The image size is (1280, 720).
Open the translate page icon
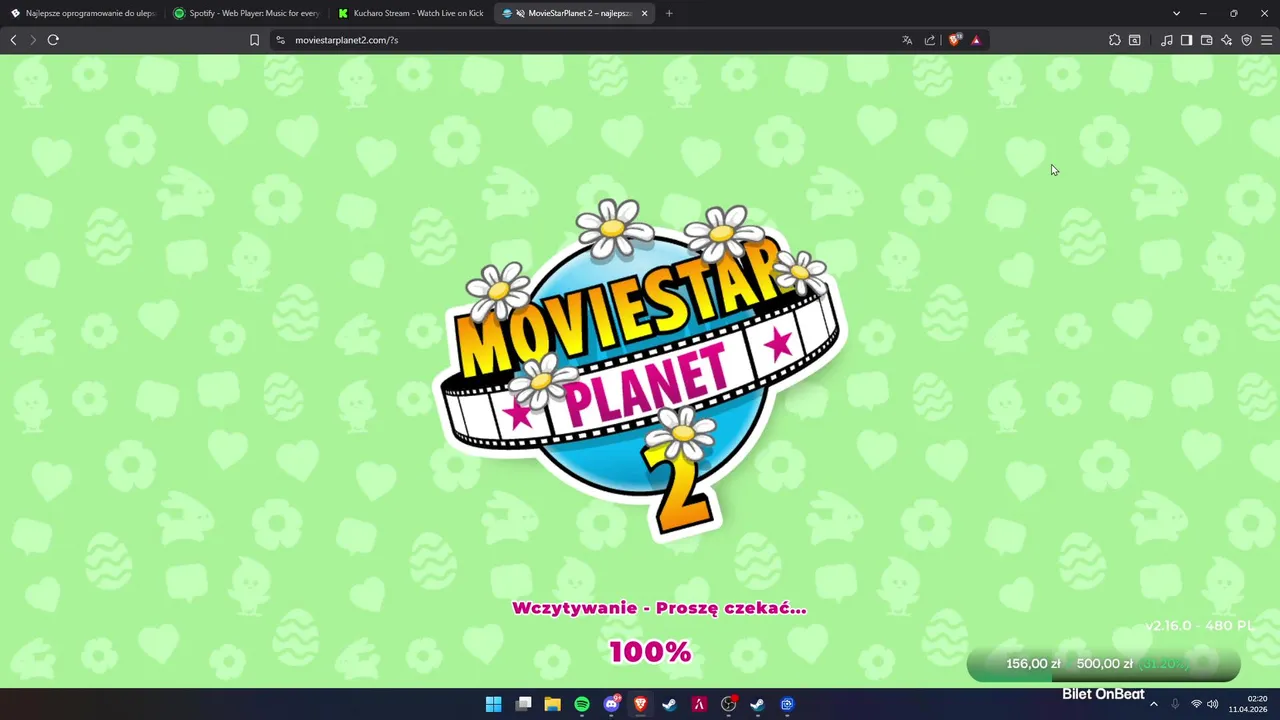(907, 40)
